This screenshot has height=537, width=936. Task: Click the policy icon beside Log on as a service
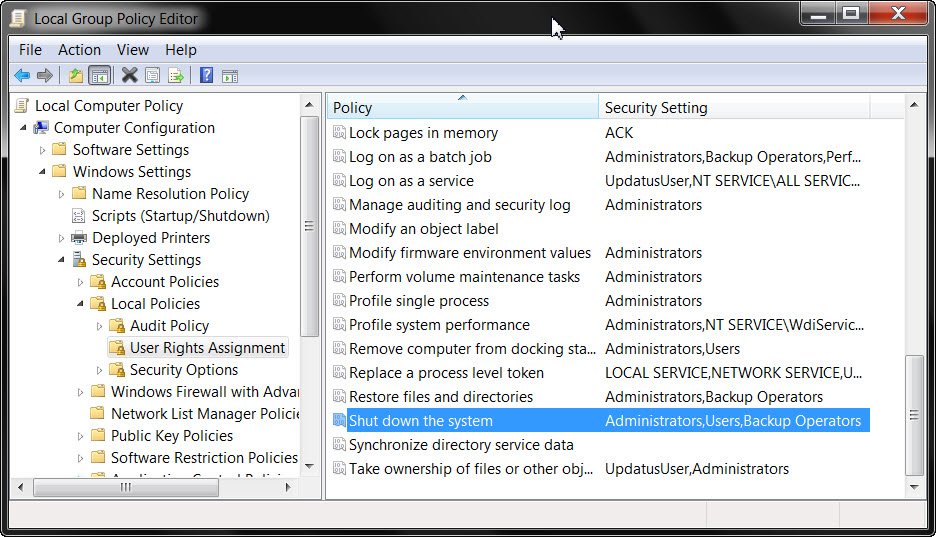(x=339, y=180)
